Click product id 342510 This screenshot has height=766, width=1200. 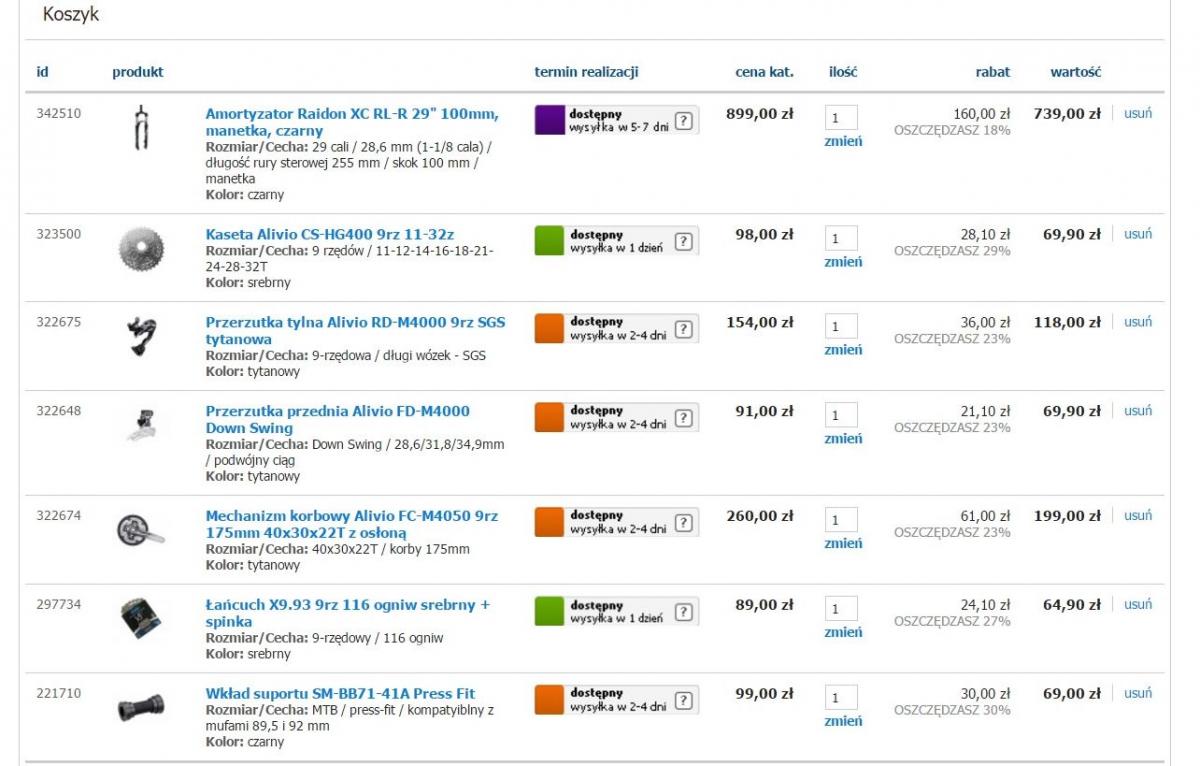point(59,113)
